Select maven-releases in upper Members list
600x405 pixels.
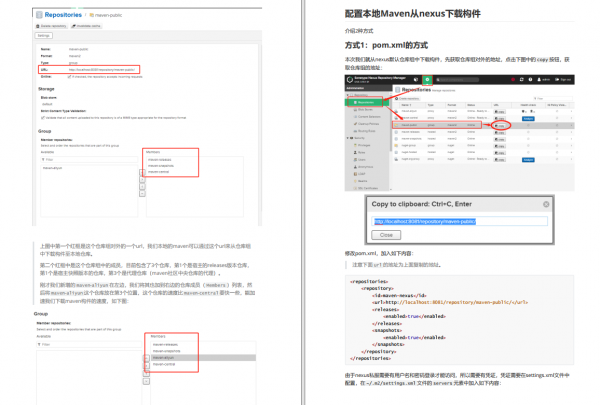pyautogui.click(x=160, y=160)
